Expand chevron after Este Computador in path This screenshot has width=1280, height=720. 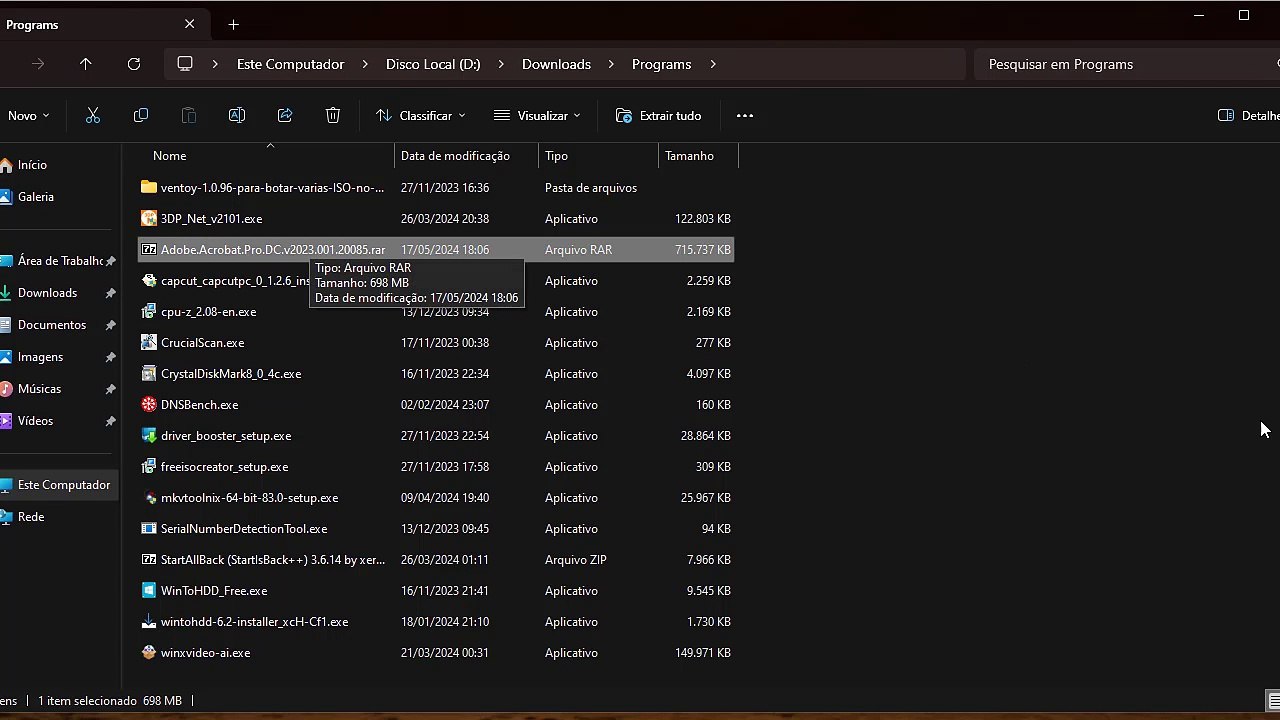point(365,64)
